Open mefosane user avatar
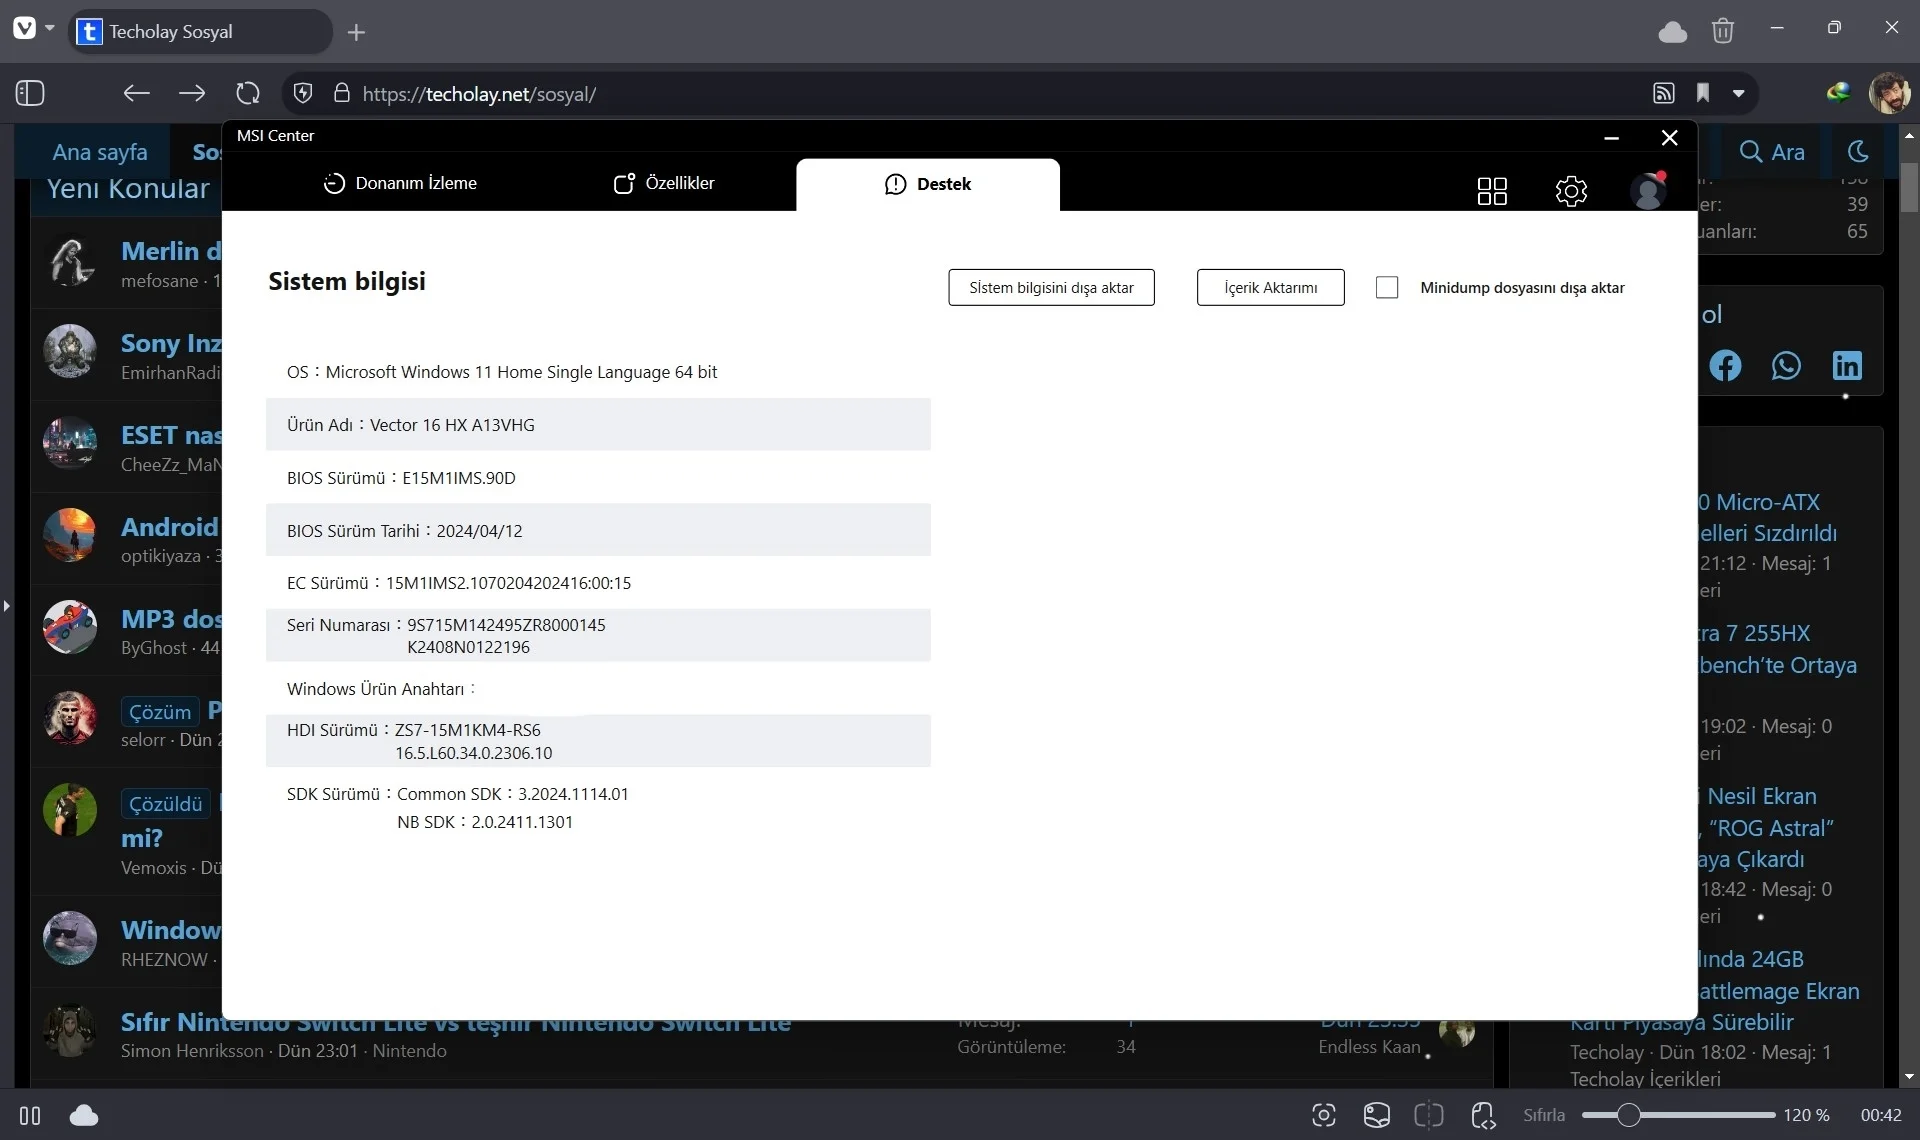Screen dimensions: 1920x1140 coord(70,261)
